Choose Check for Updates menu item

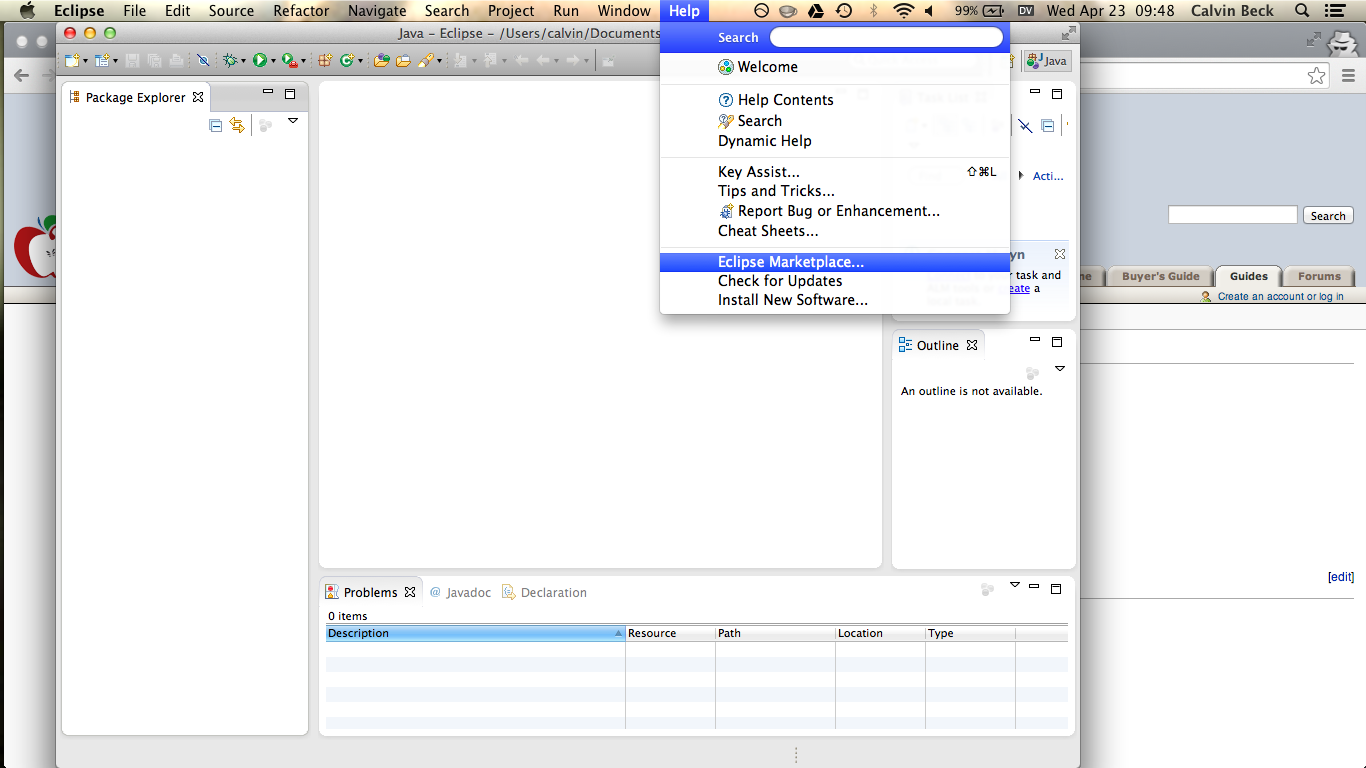click(x=835, y=281)
